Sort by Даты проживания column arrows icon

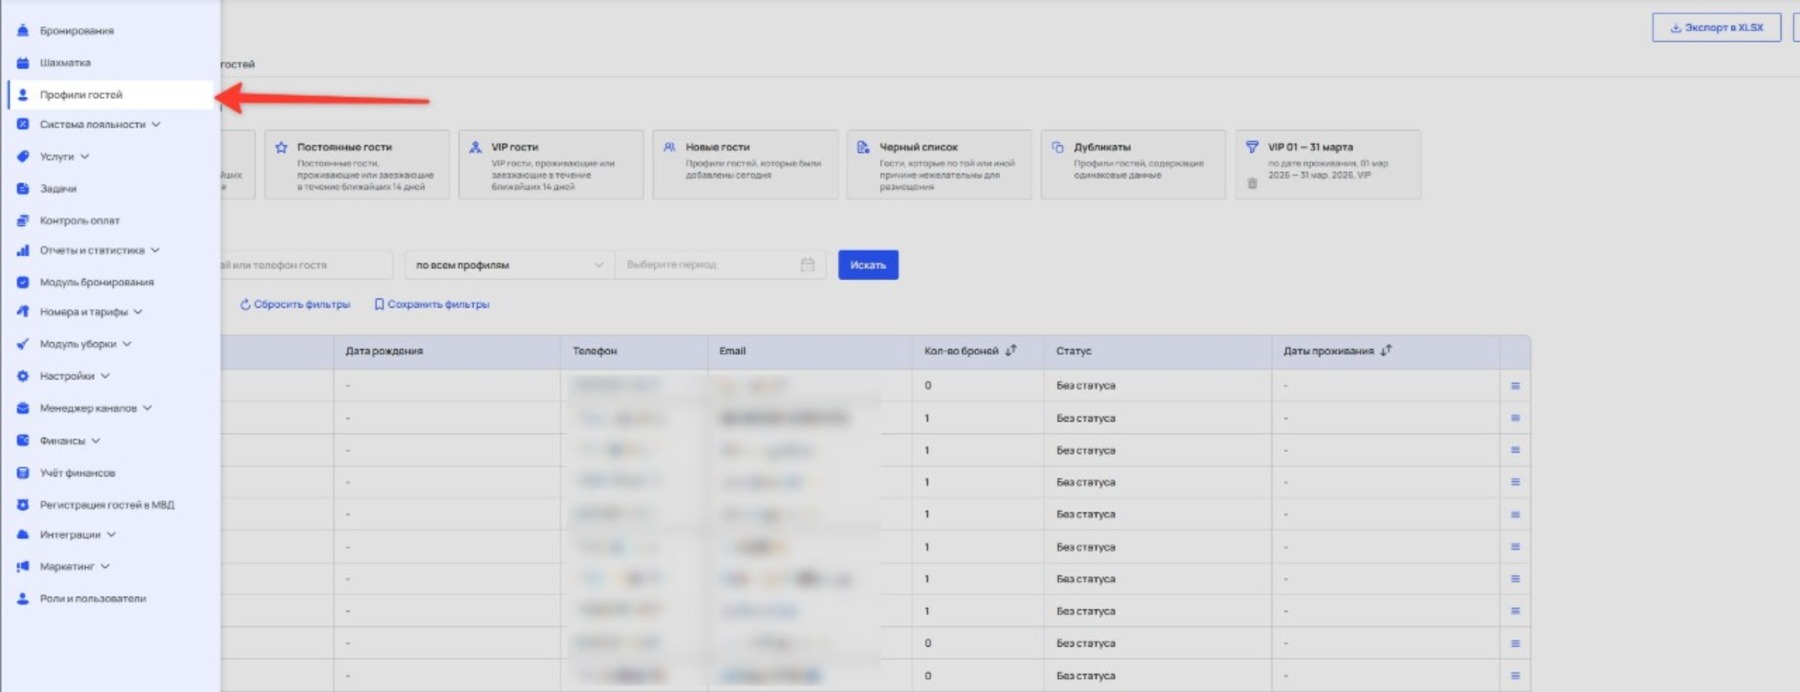pyautogui.click(x=1386, y=351)
